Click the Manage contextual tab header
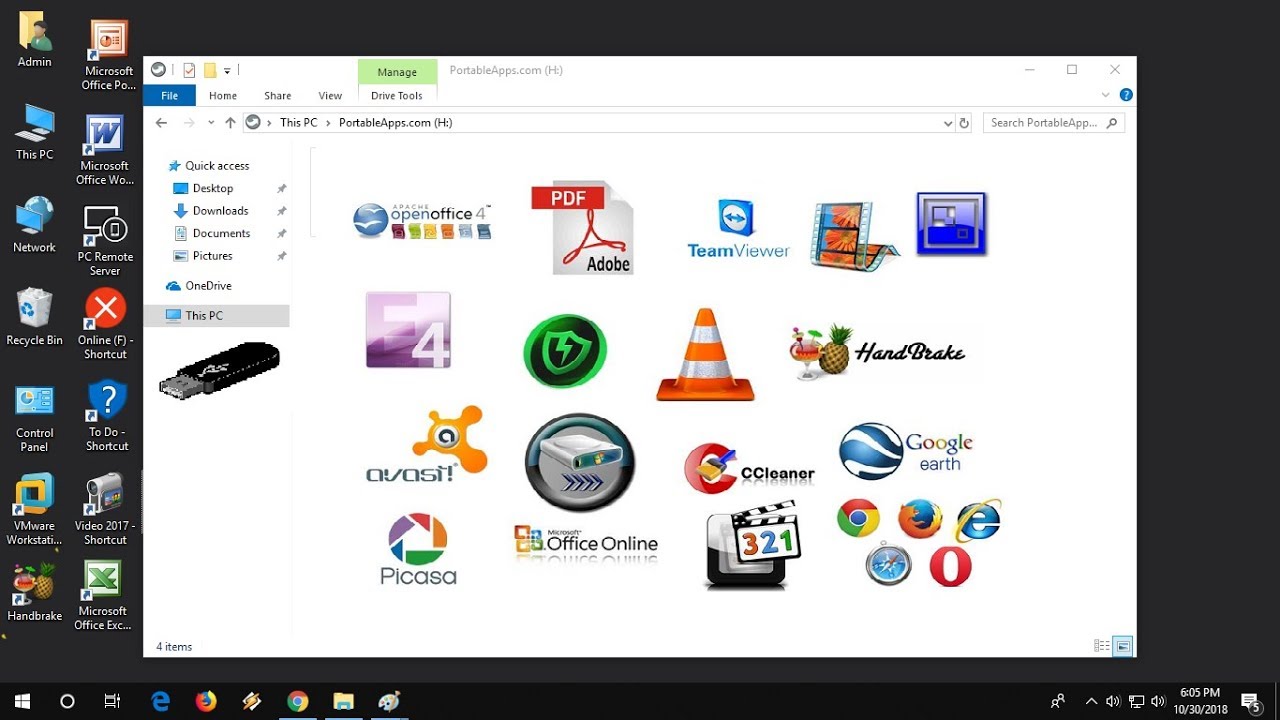Screen dimensions: 1280x720 coord(397,72)
